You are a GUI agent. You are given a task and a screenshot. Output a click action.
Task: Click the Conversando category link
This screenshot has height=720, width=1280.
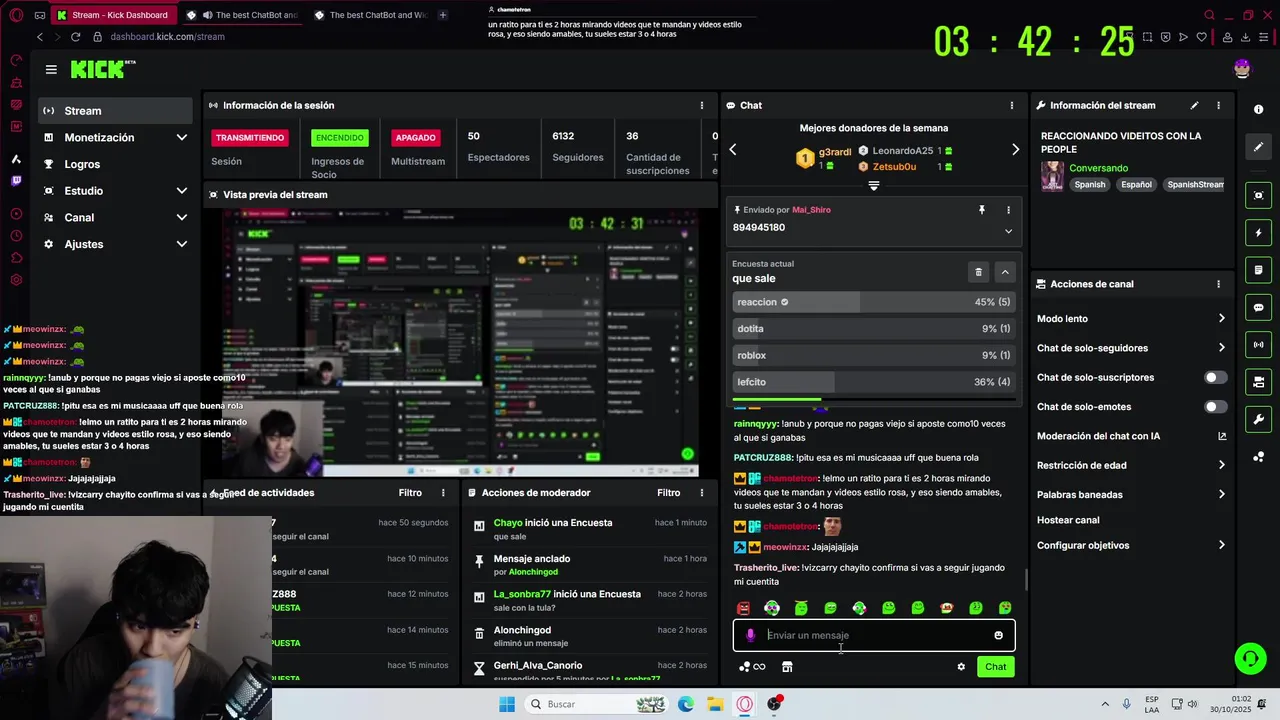click(1098, 168)
